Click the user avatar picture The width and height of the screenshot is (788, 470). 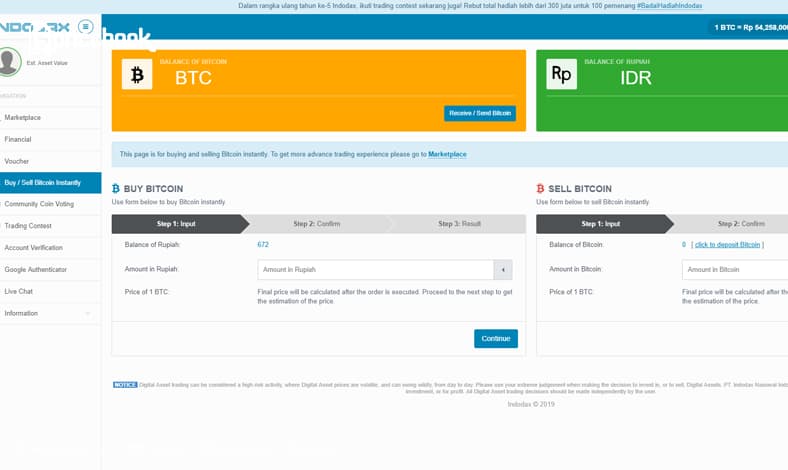click(x=10, y=62)
